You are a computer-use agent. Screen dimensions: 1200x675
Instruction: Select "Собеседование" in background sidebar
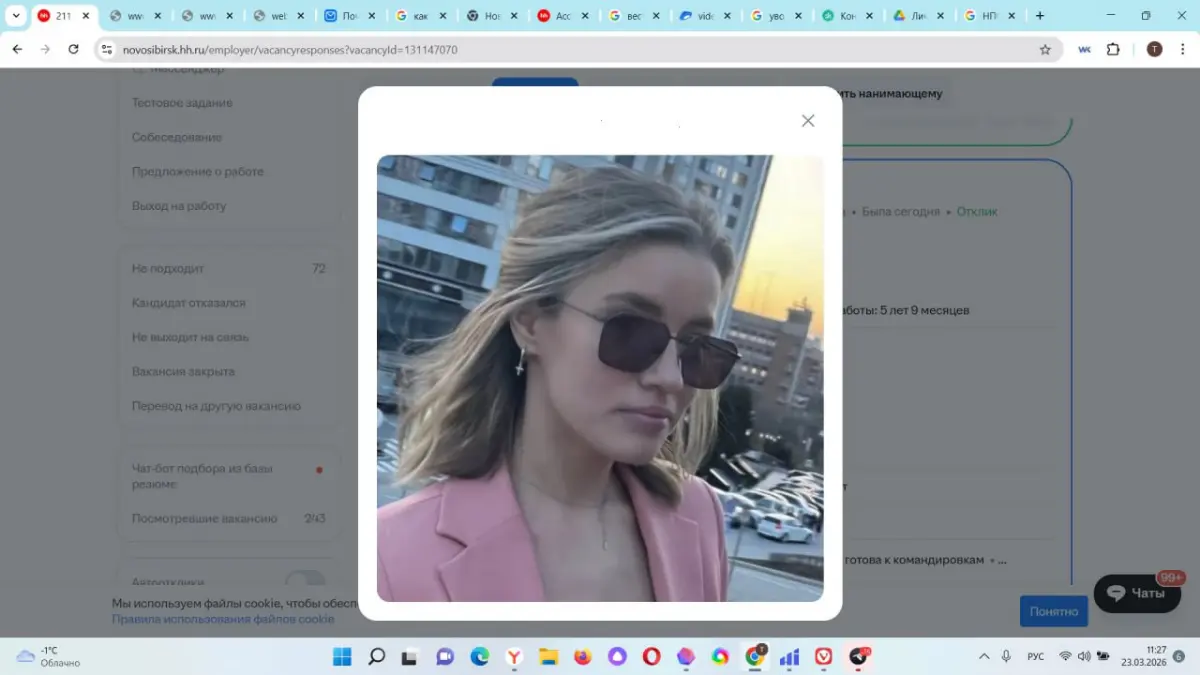tap(177, 137)
